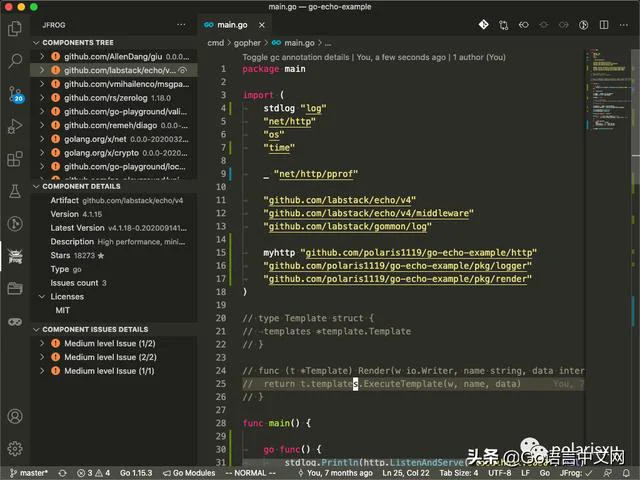
Task: Expand github.com/AllenDang/giu tree node
Action: [x=42, y=56]
